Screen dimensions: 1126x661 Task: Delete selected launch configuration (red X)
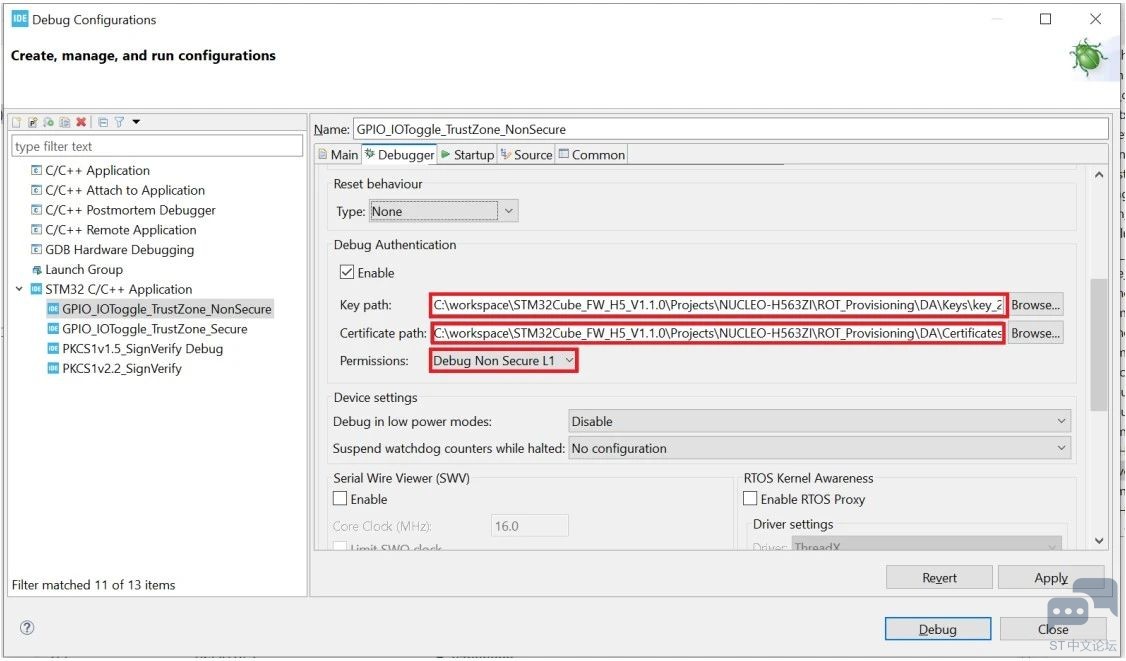pyautogui.click(x=80, y=122)
